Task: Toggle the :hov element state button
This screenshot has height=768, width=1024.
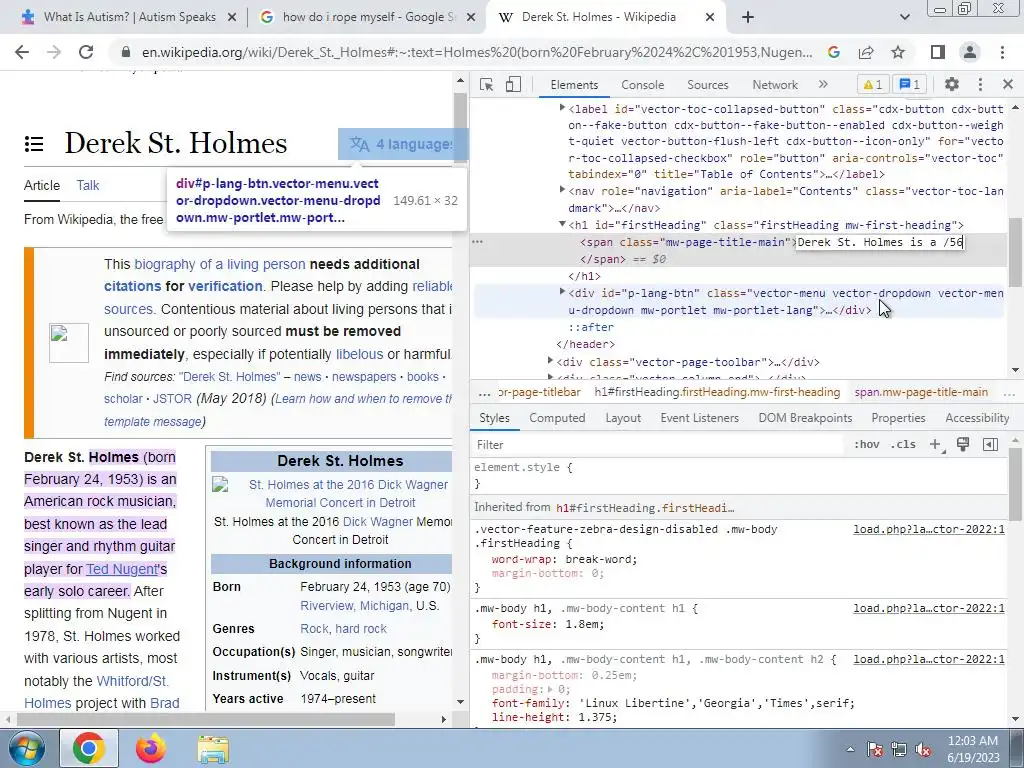Action: [867, 445]
